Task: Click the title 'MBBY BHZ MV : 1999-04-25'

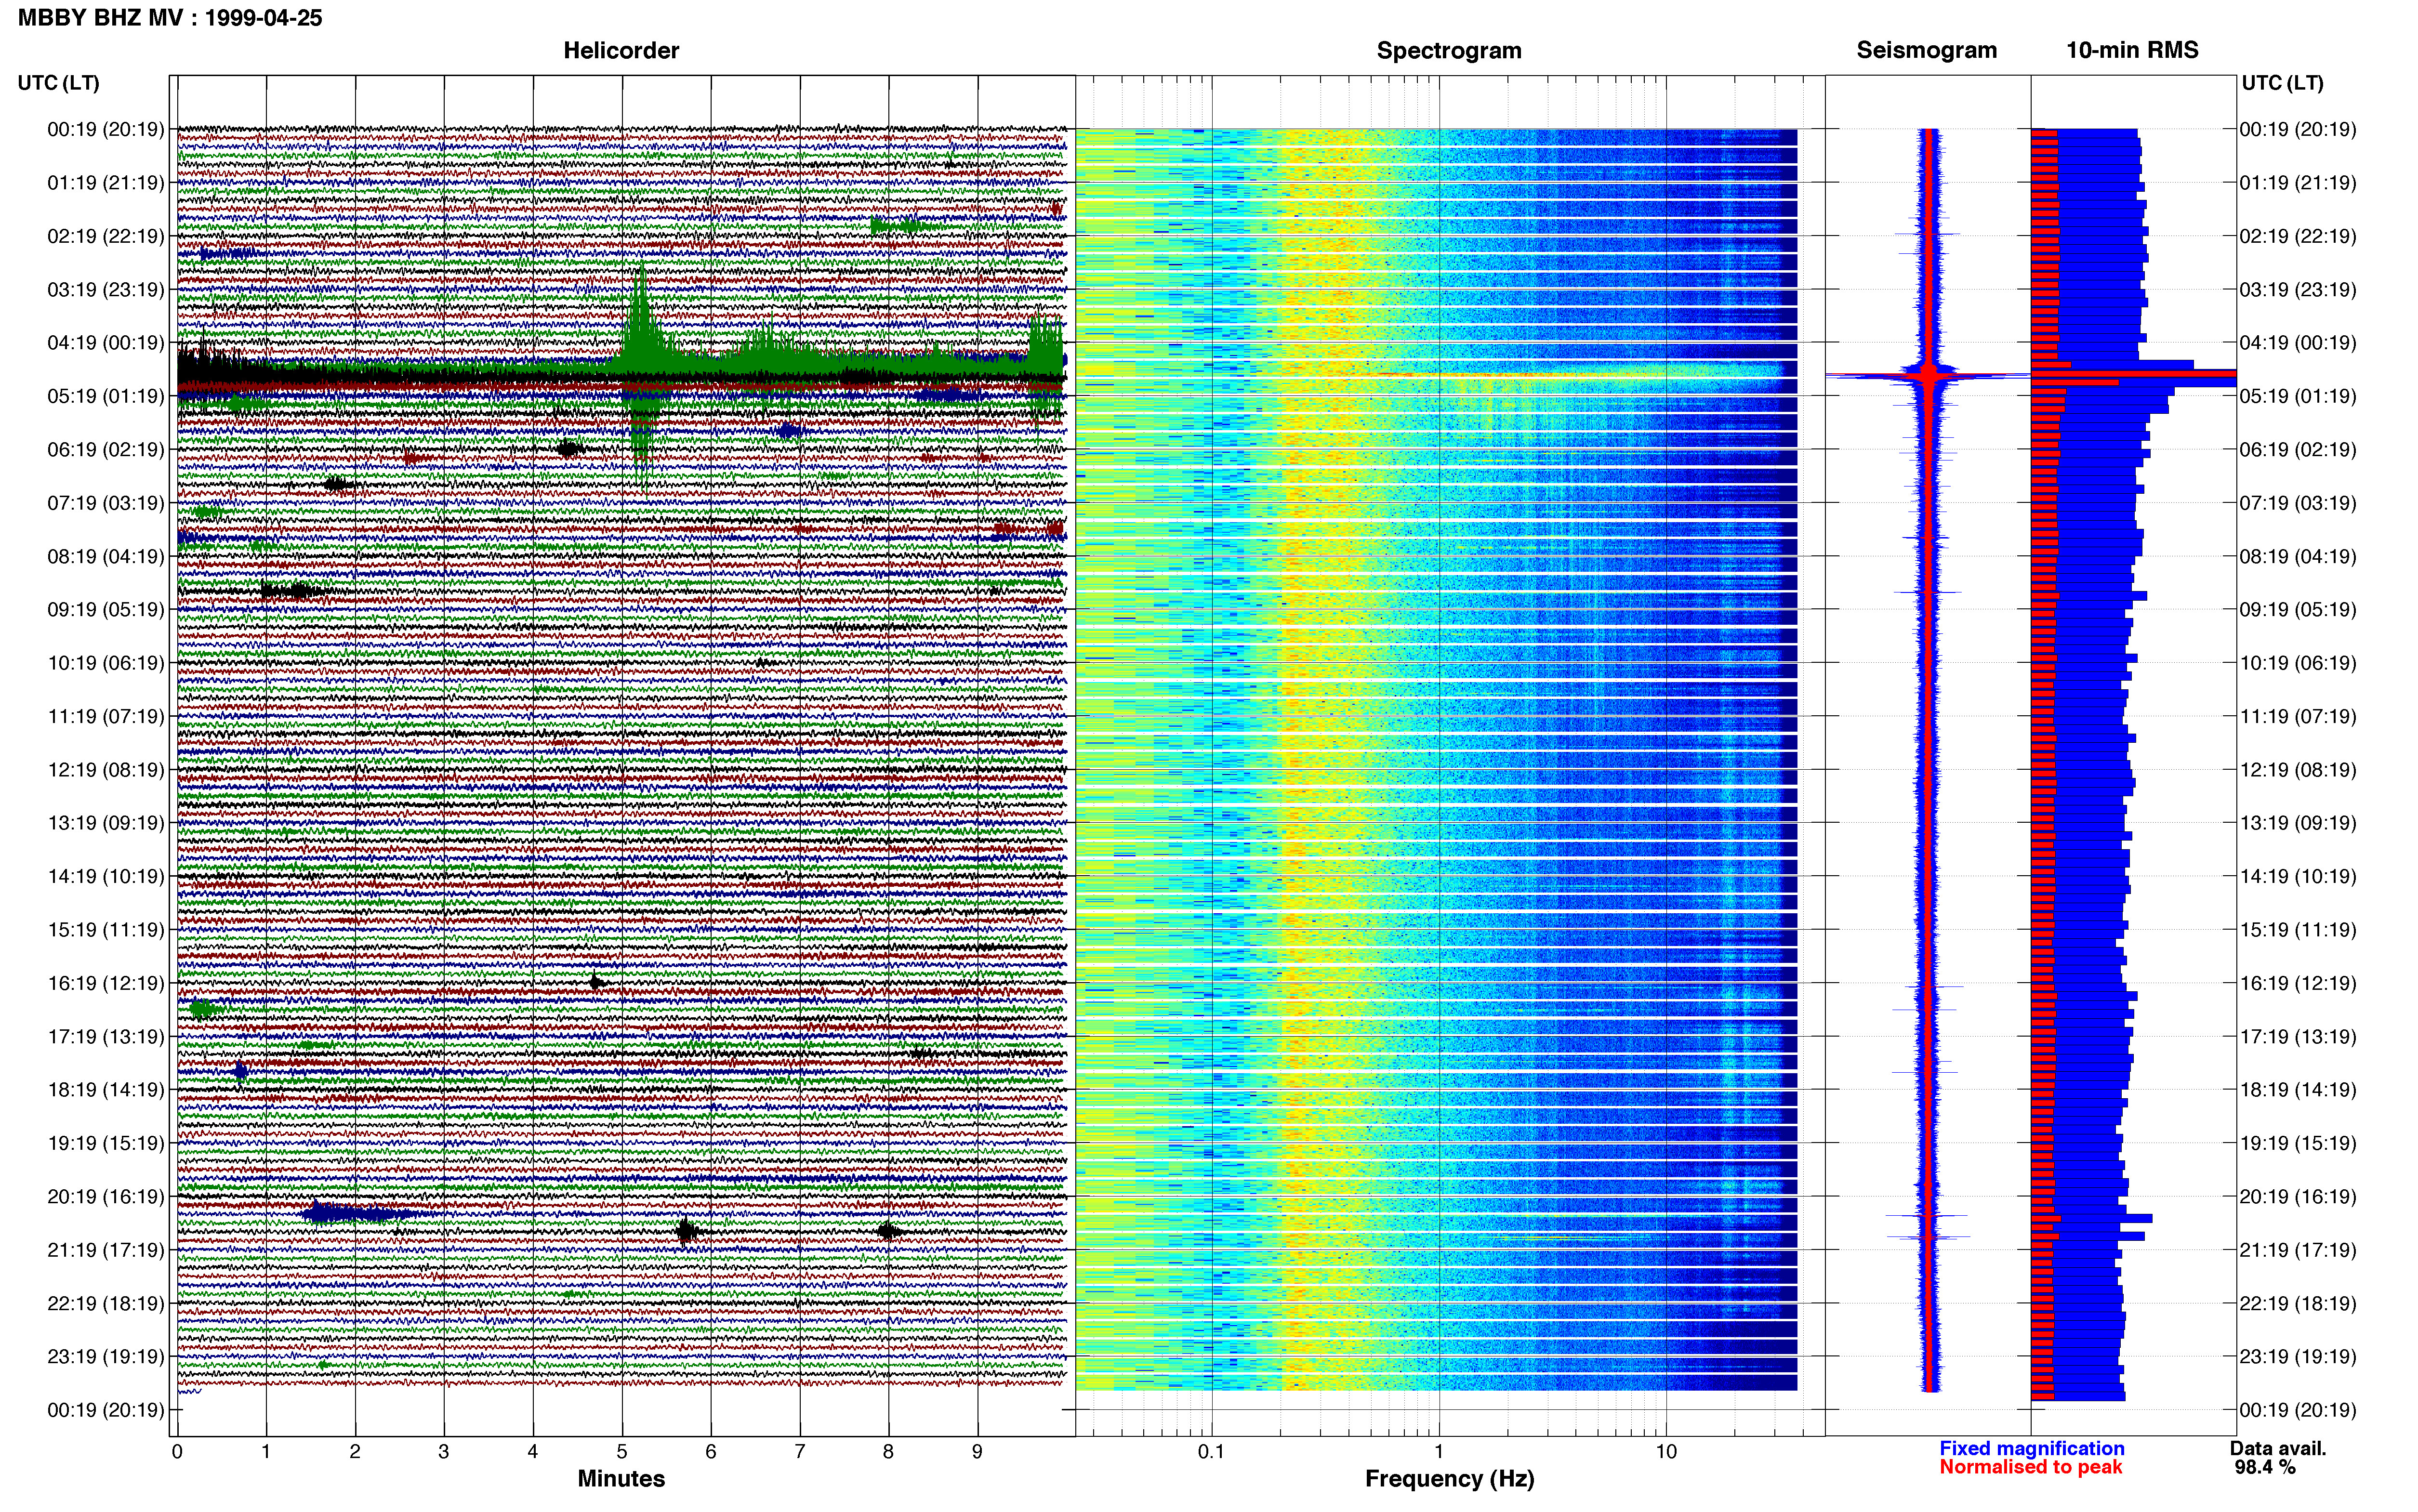Action: [x=170, y=18]
